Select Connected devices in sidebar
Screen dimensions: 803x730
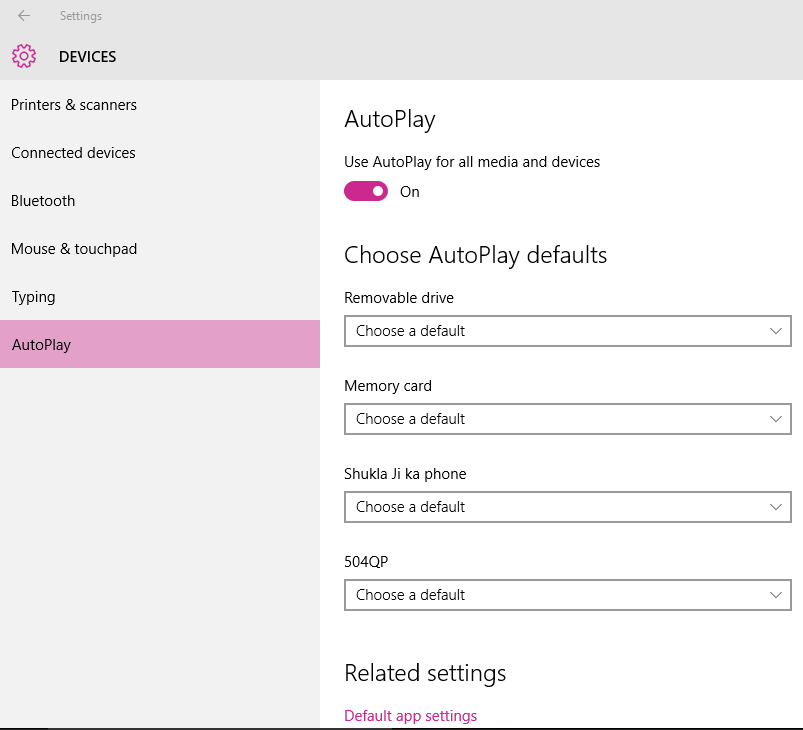coord(73,153)
